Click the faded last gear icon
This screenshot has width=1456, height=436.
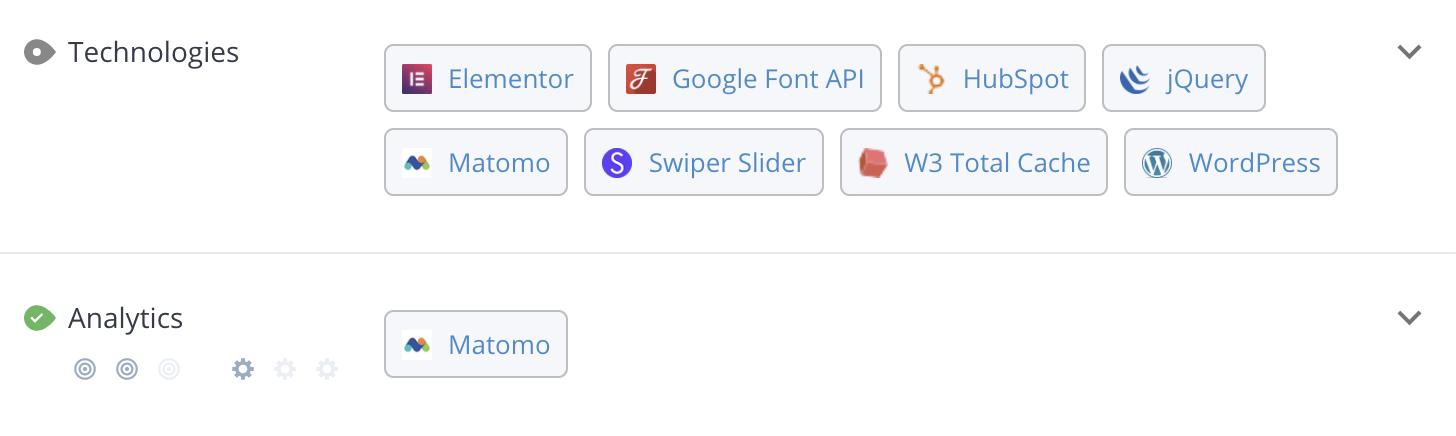[x=327, y=370]
